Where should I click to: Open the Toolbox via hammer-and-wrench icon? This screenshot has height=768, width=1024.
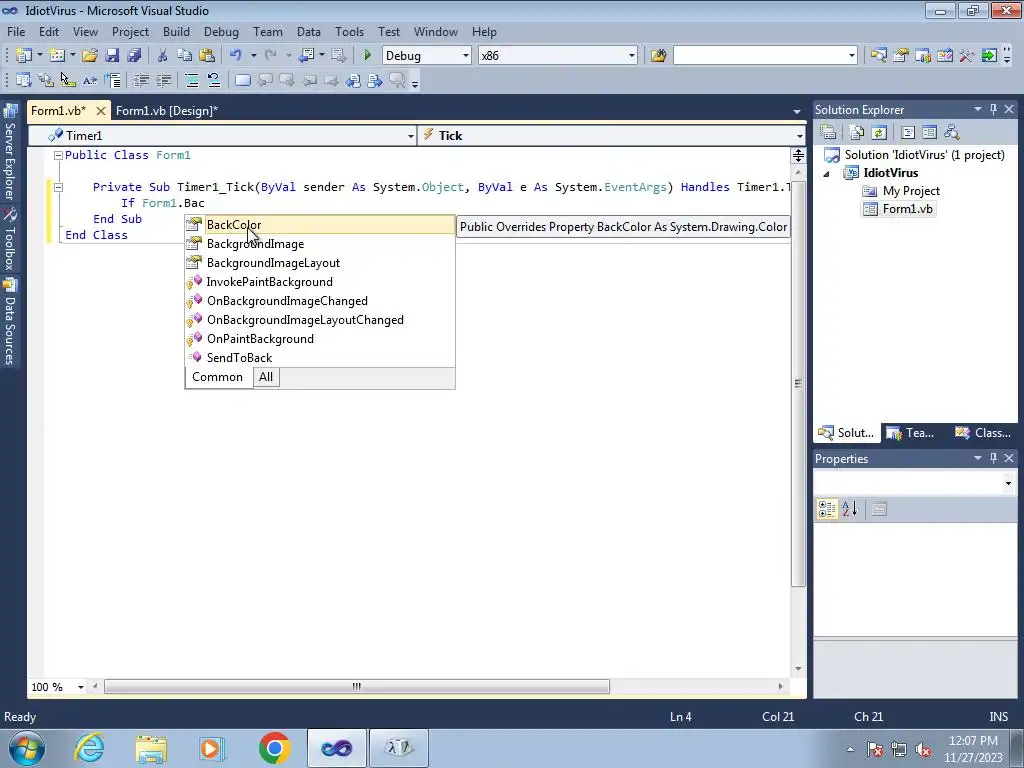tap(967, 56)
